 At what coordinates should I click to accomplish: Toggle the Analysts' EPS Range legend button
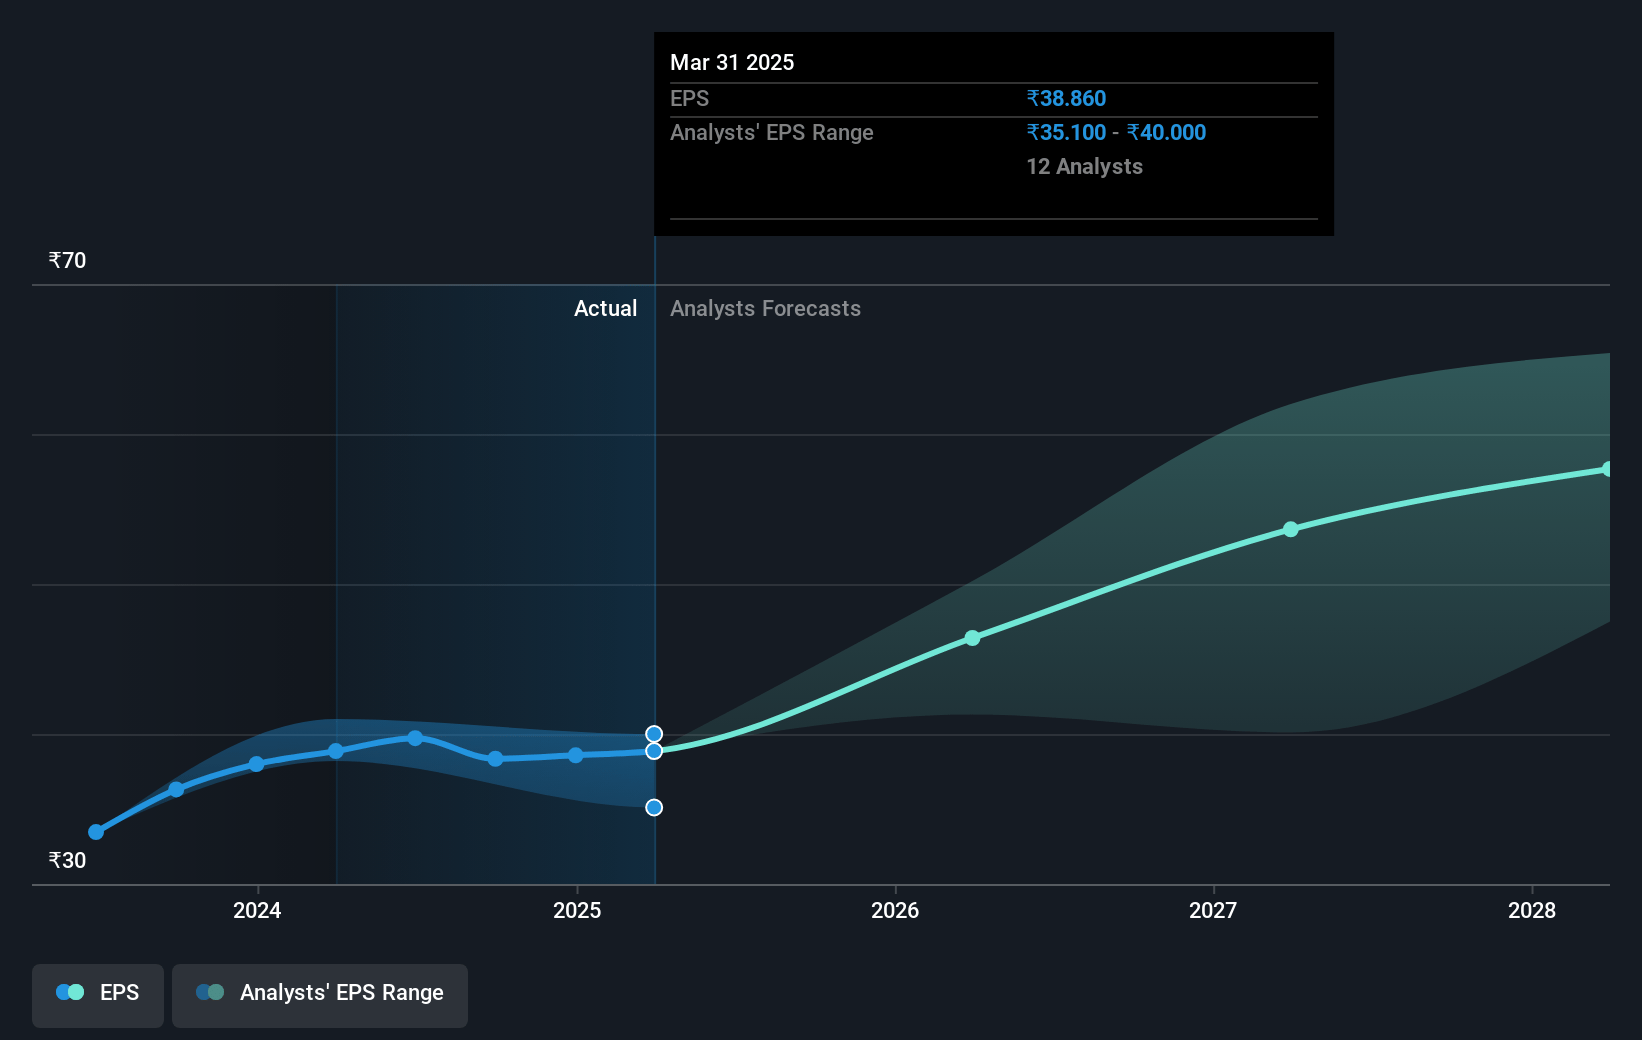[320, 995]
